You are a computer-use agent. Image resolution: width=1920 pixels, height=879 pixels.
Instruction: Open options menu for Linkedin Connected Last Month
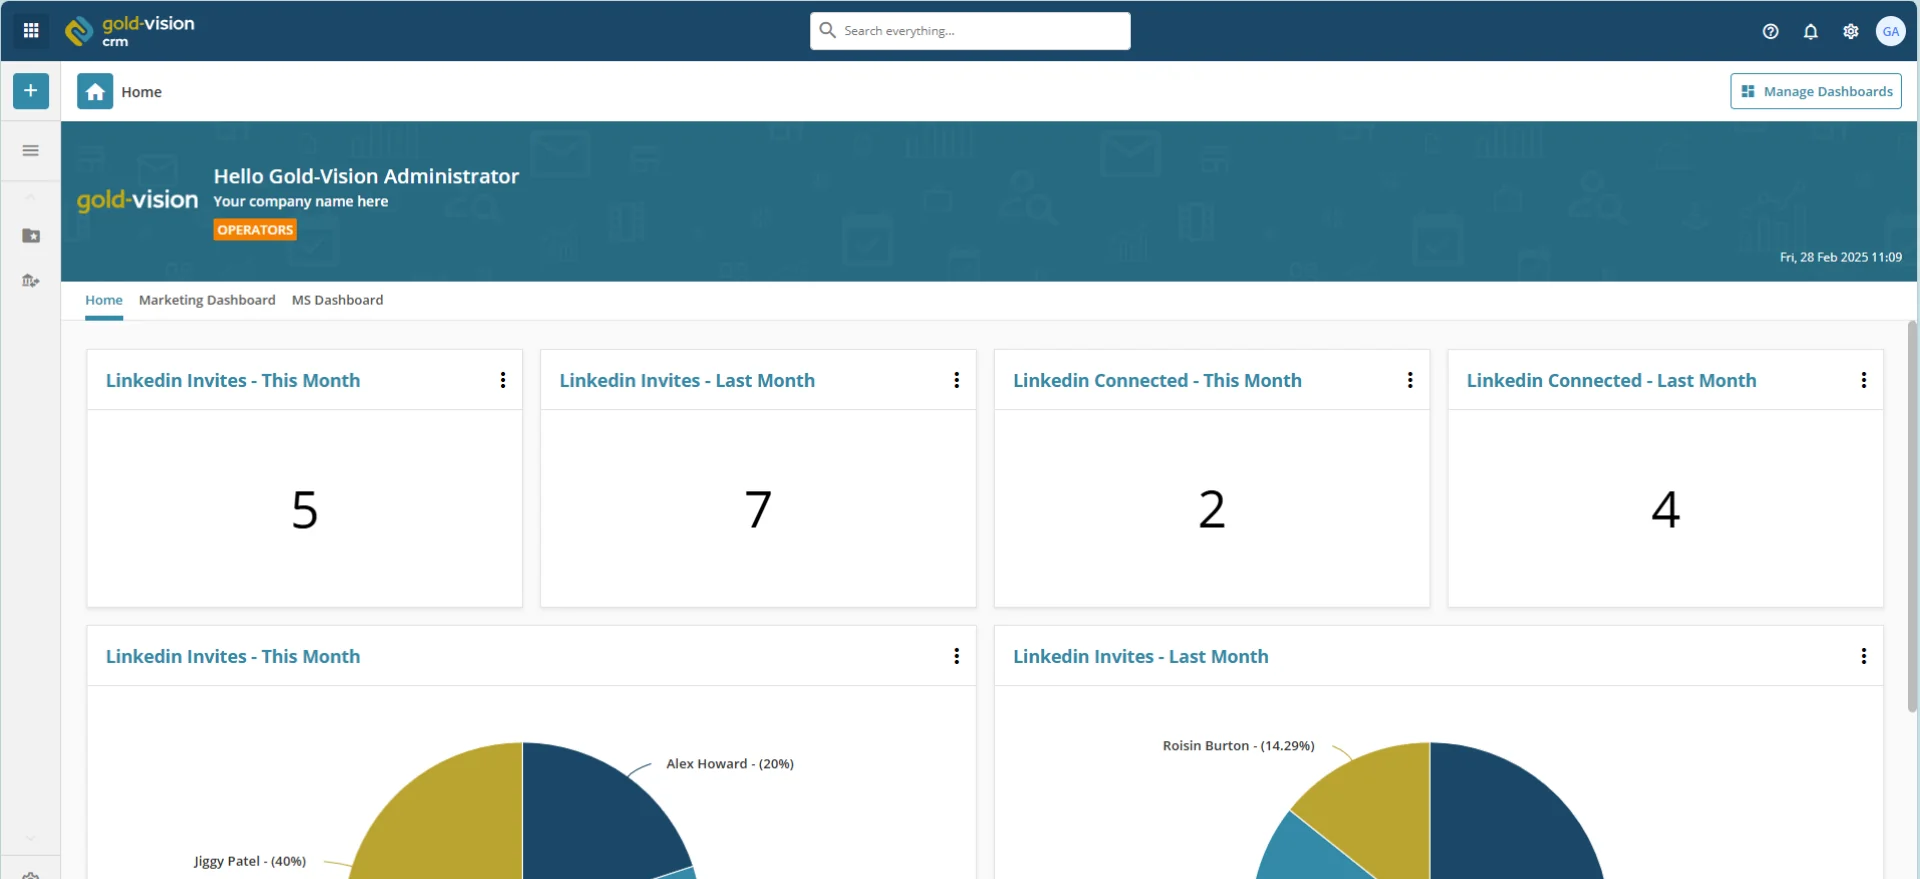(x=1863, y=380)
